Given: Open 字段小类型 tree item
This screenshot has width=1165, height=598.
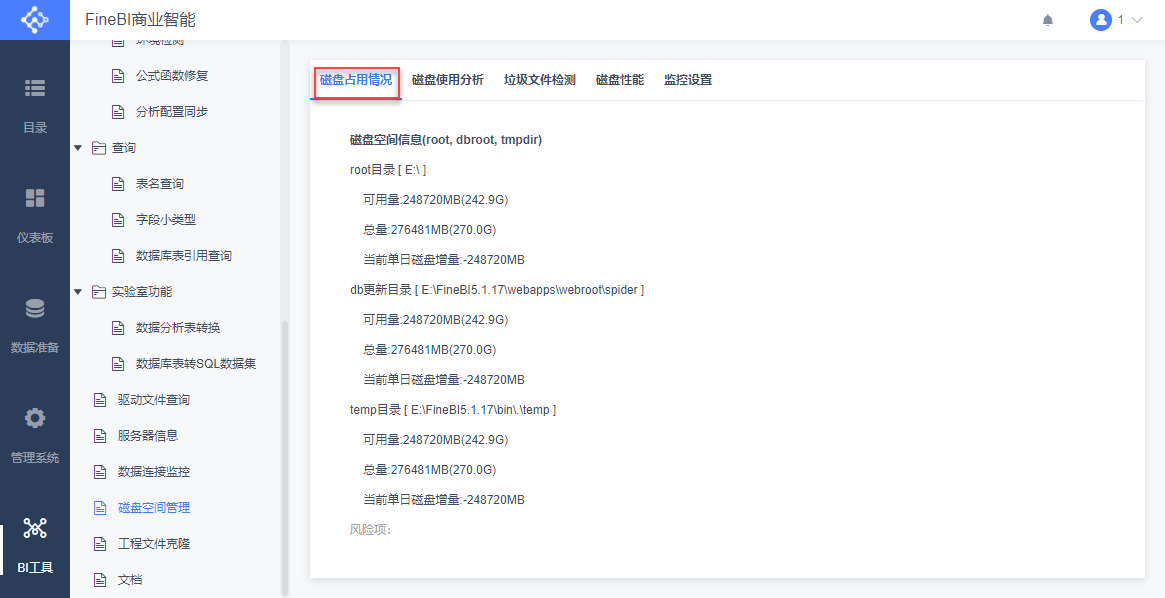Looking at the screenshot, I should tap(166, 220).
